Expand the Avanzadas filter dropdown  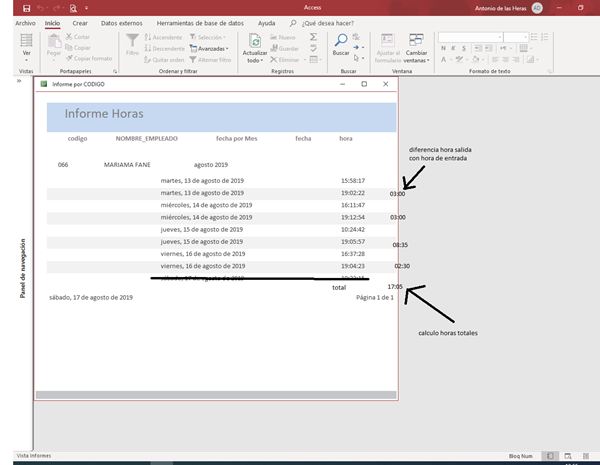pyautogui.click(x=211, y=48)
